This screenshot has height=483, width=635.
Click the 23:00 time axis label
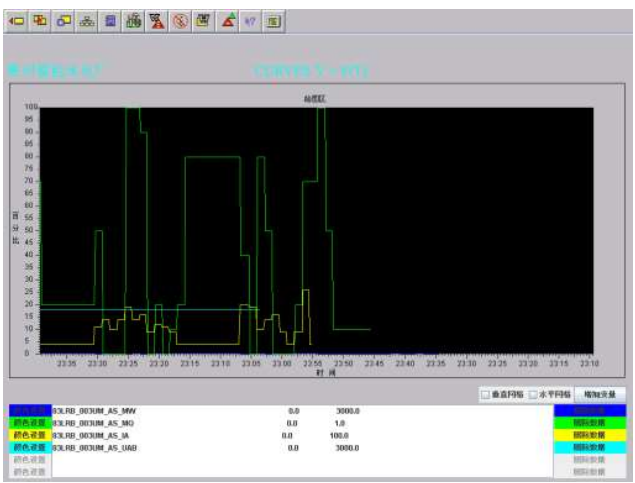click(x=281, y=363)
